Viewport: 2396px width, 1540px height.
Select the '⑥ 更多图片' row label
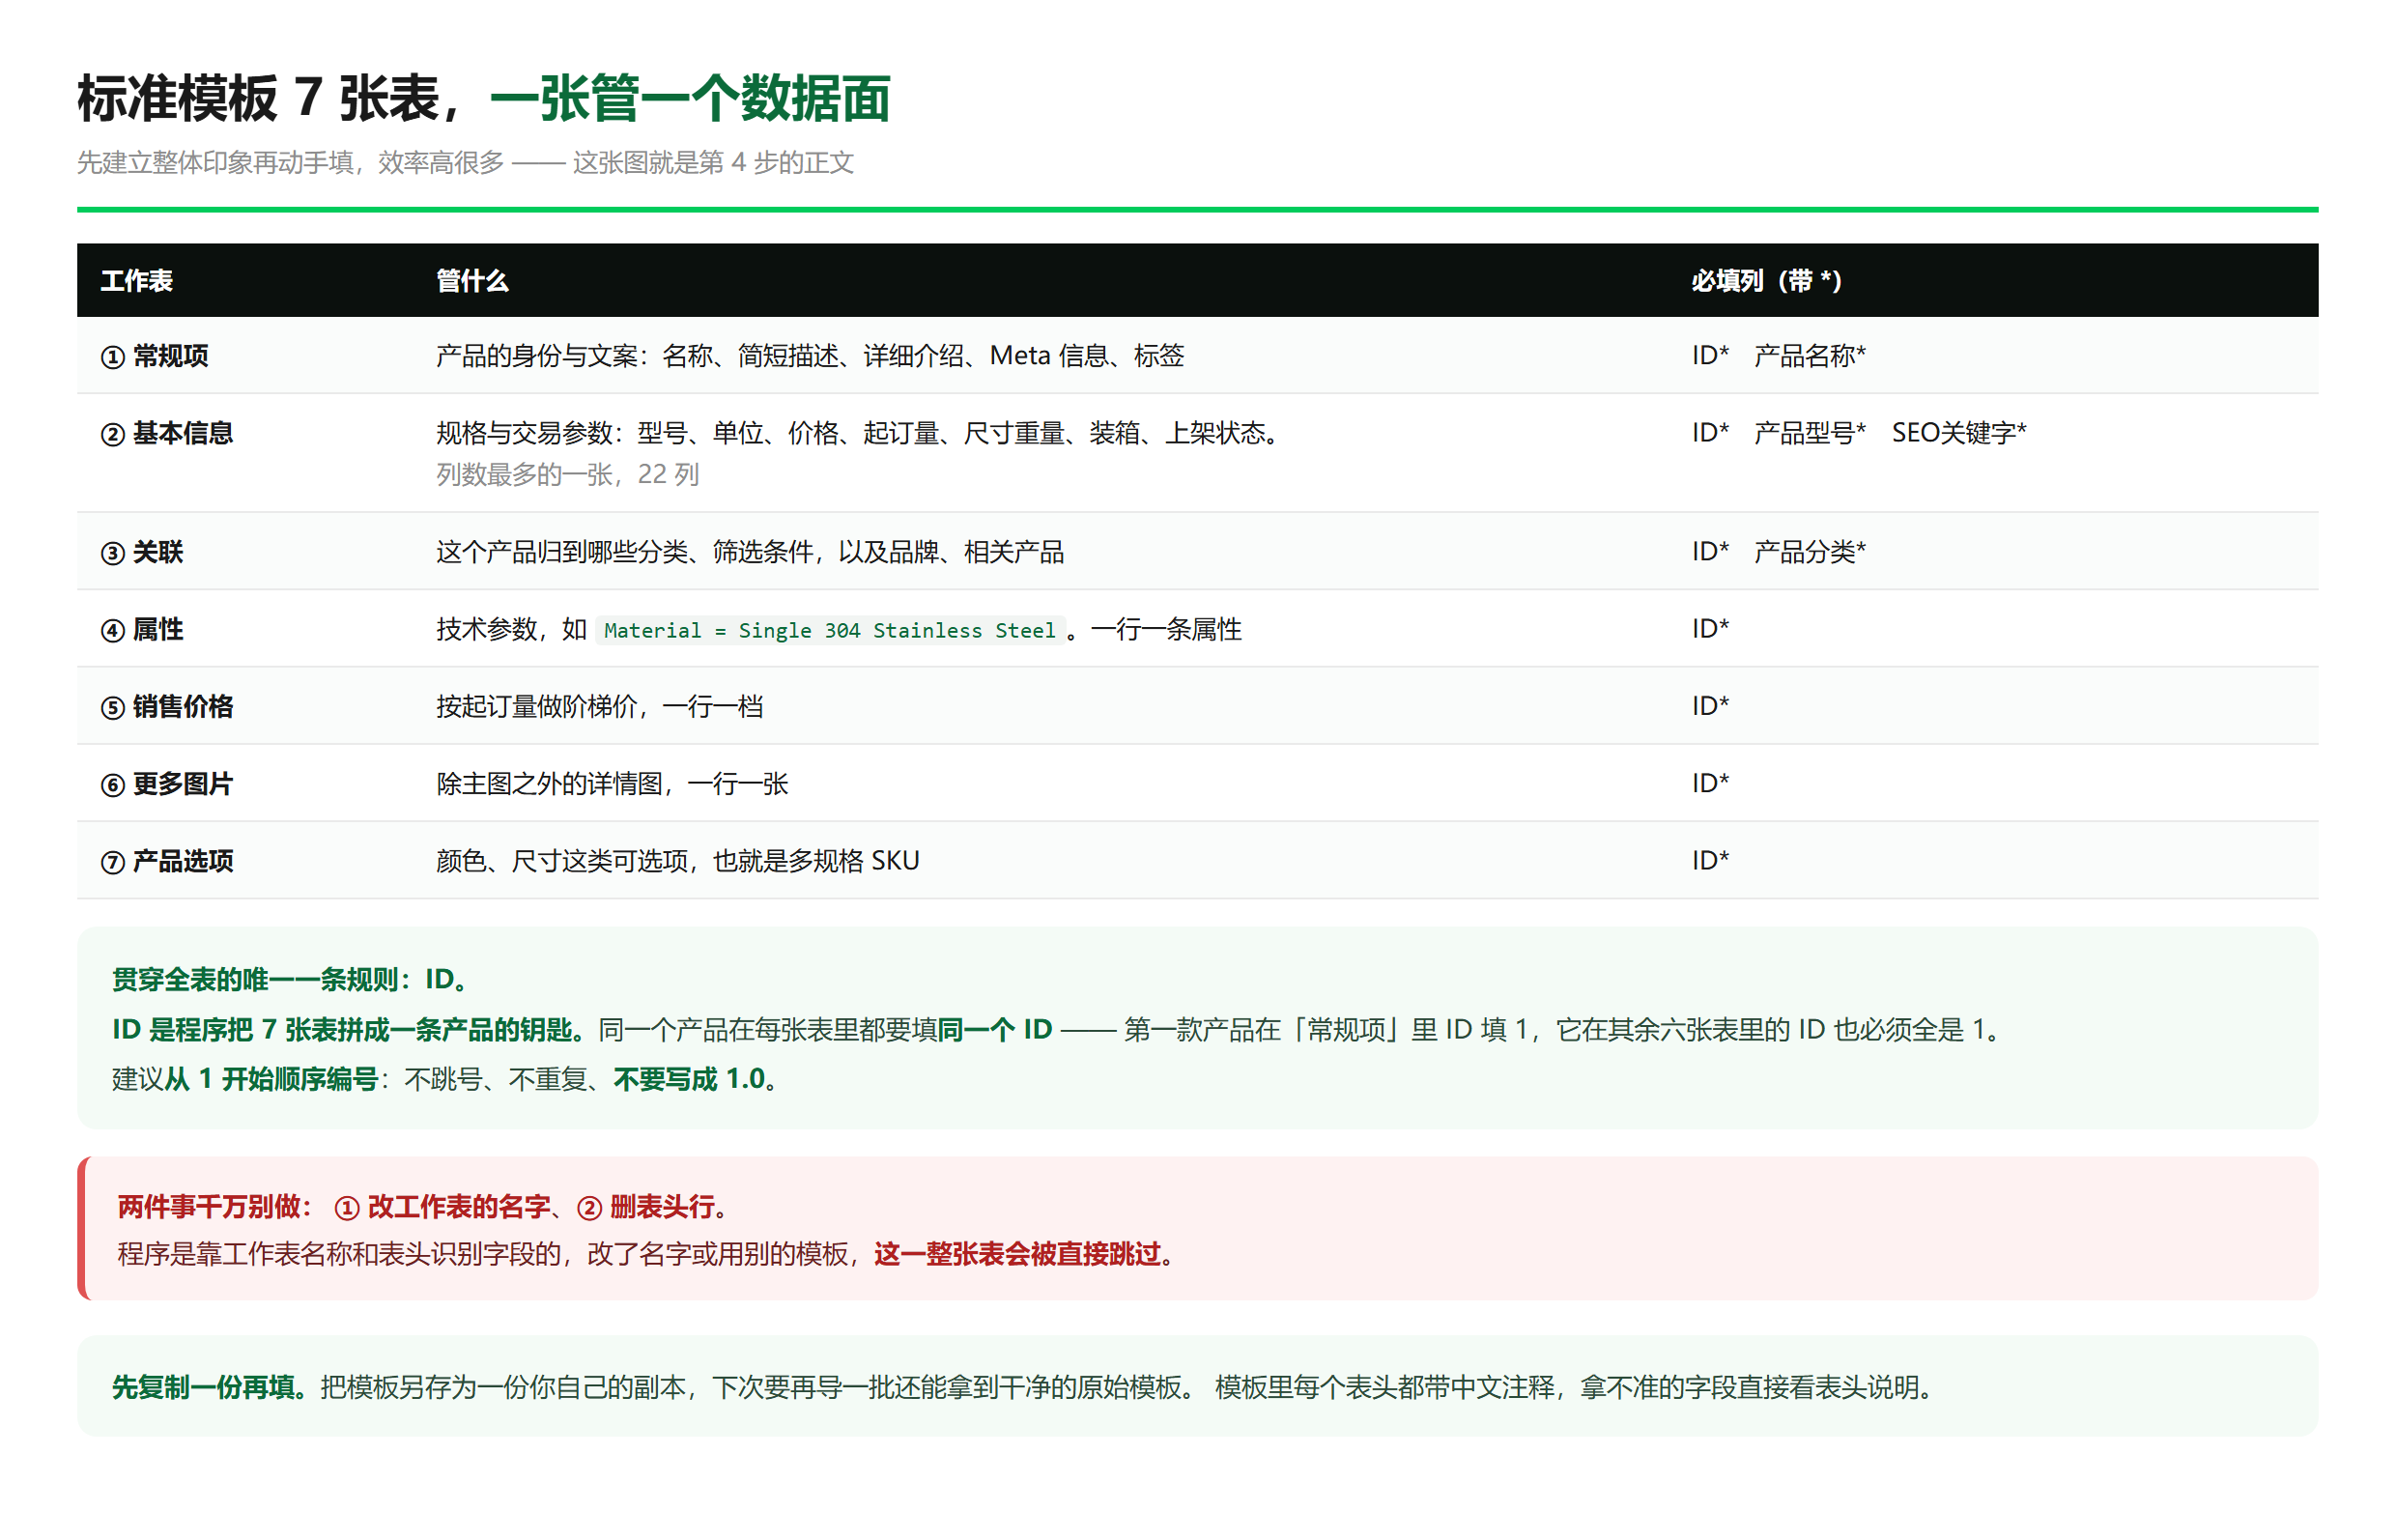pos(167,783)
